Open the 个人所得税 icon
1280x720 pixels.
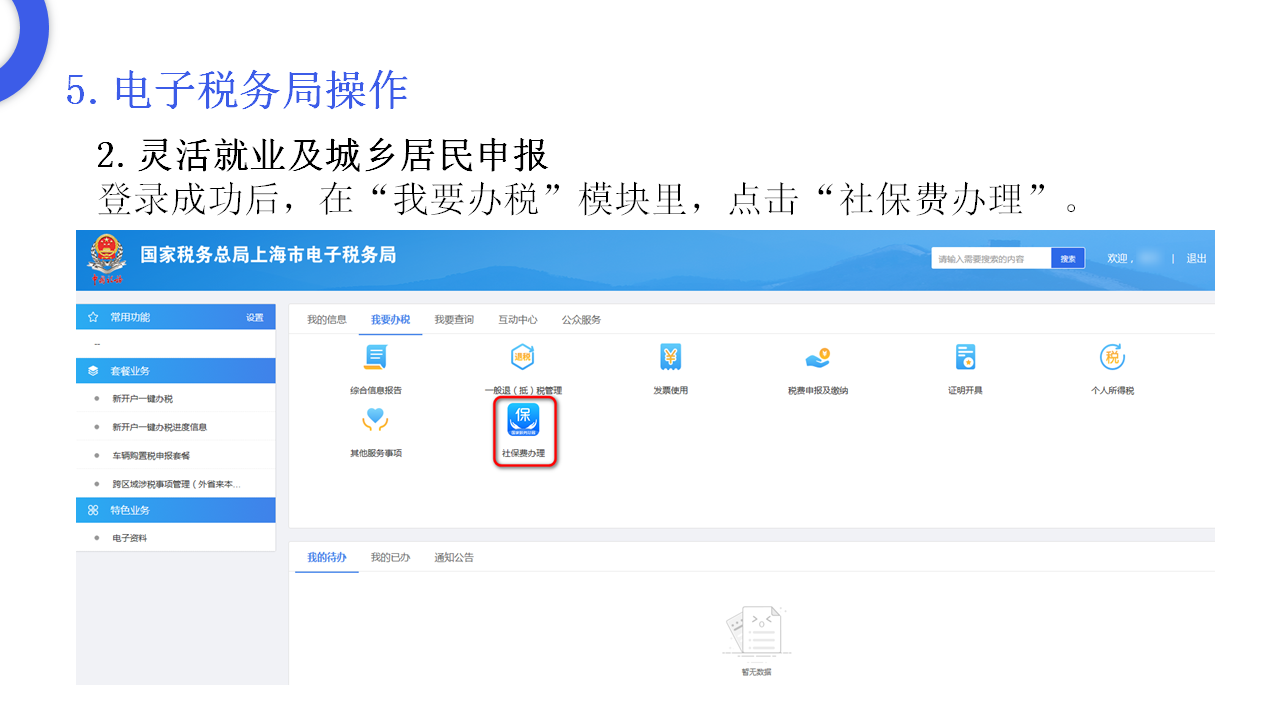tap(1112, 357)
